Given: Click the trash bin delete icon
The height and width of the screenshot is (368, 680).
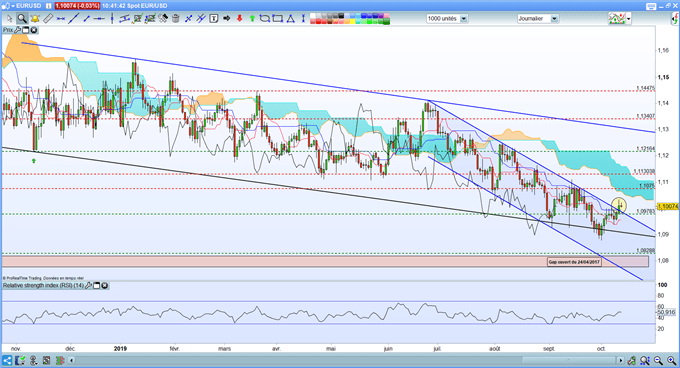Looking at the screenshot, I should pyautogui.click(x=176, y=19).
